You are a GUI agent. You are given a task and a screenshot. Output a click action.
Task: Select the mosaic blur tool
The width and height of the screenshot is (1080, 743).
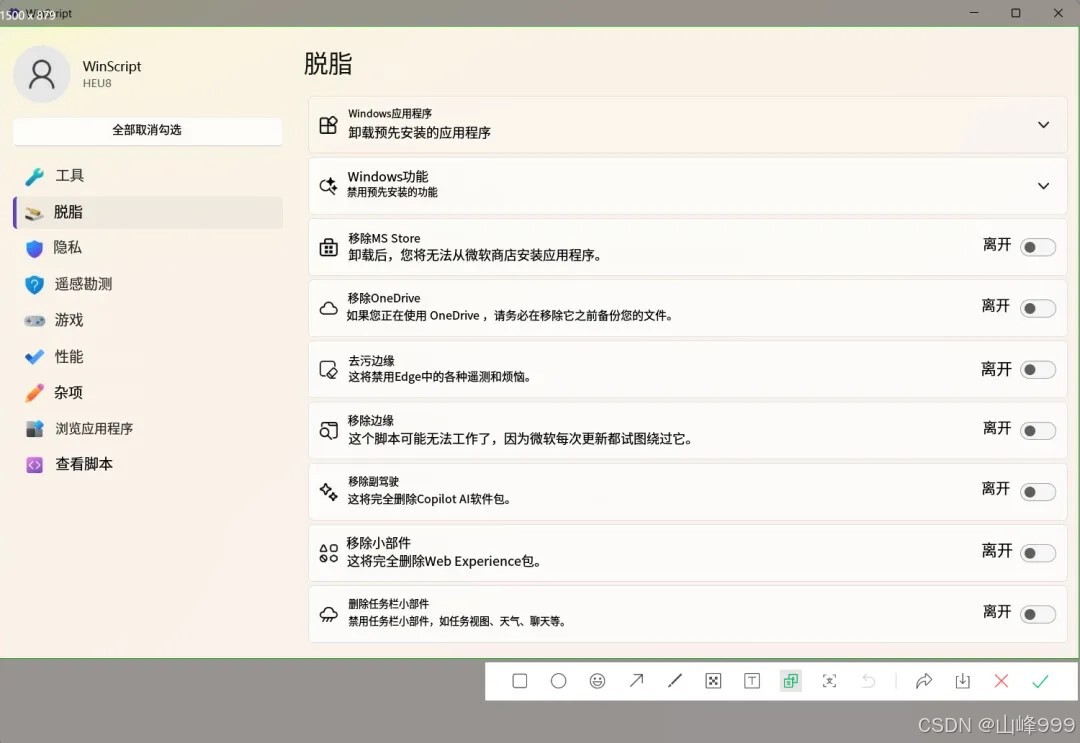coord(714,681)
